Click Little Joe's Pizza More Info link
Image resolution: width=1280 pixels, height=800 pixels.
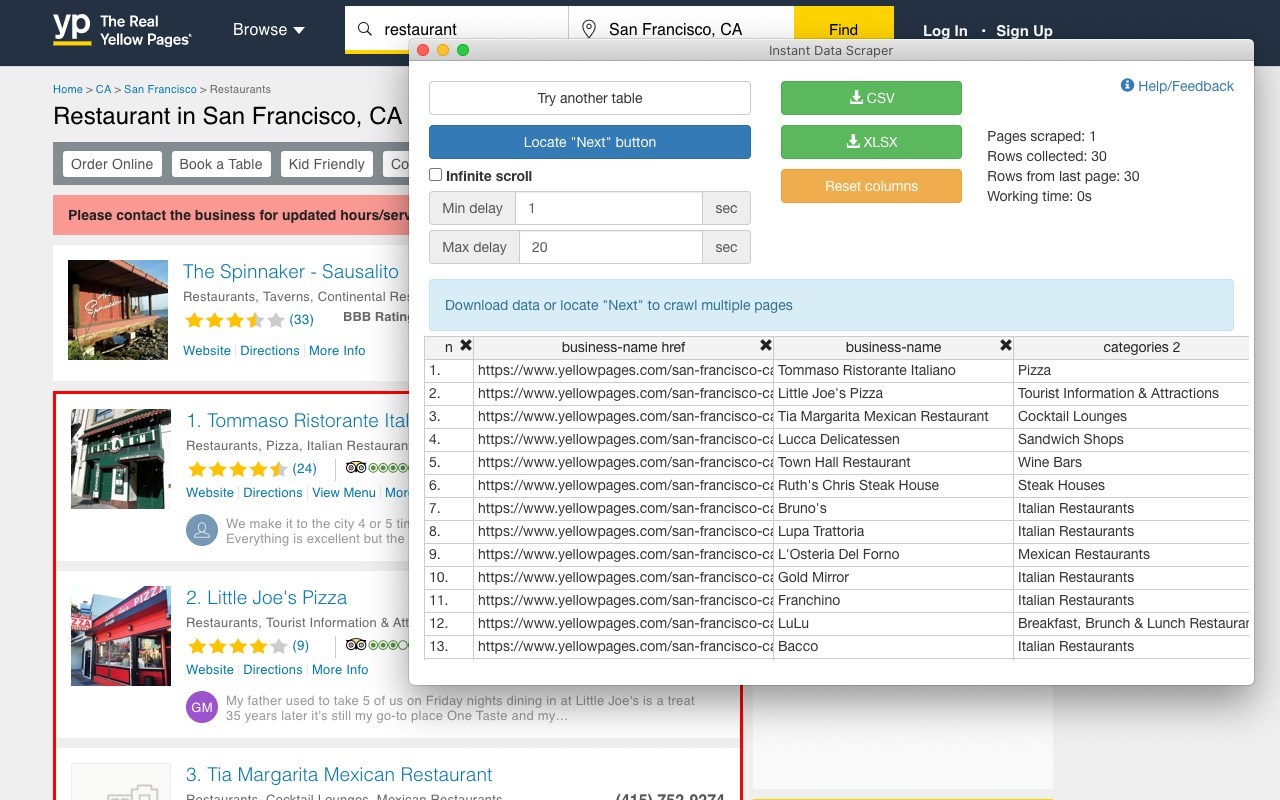point(340,669)
